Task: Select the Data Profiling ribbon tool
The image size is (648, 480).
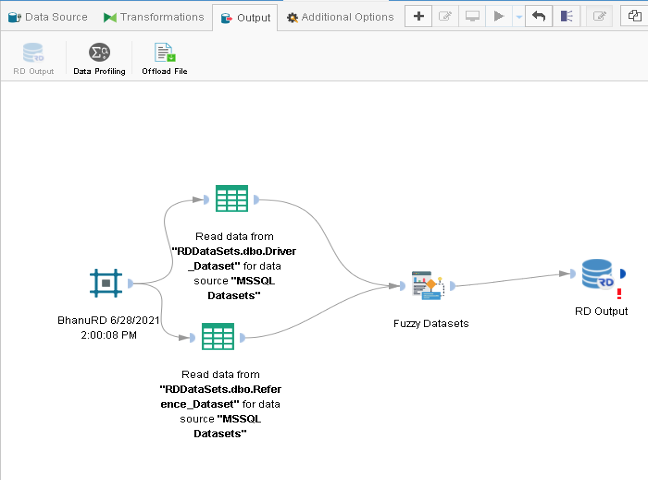Action: (99, 59)
